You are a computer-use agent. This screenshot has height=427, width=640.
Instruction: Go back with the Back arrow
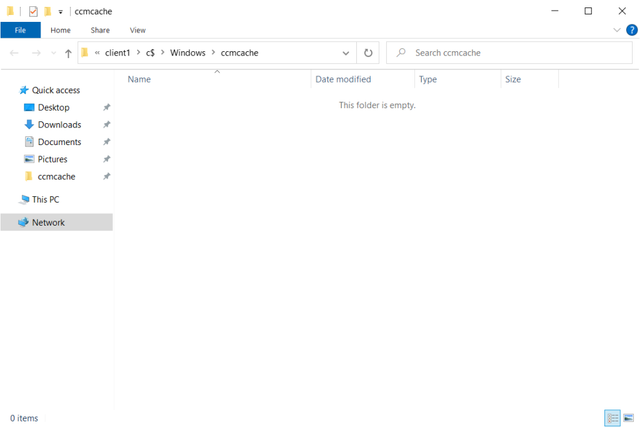(x=14, y=53)
